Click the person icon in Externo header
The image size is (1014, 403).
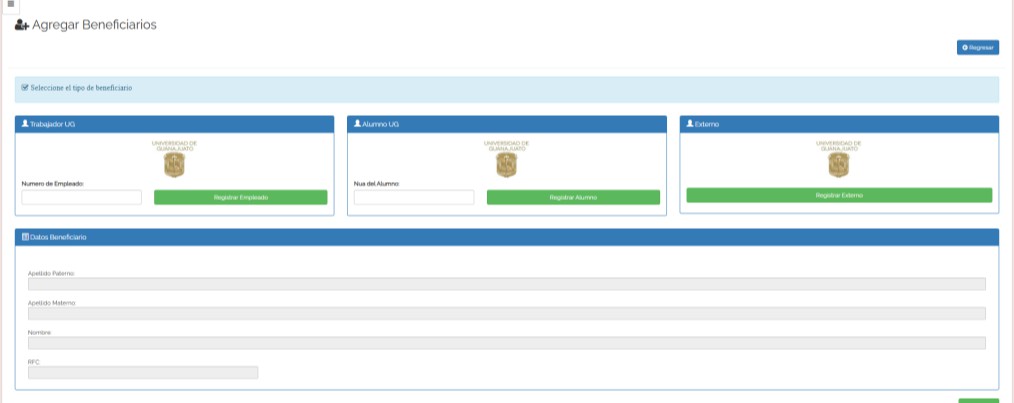point(689,124)
